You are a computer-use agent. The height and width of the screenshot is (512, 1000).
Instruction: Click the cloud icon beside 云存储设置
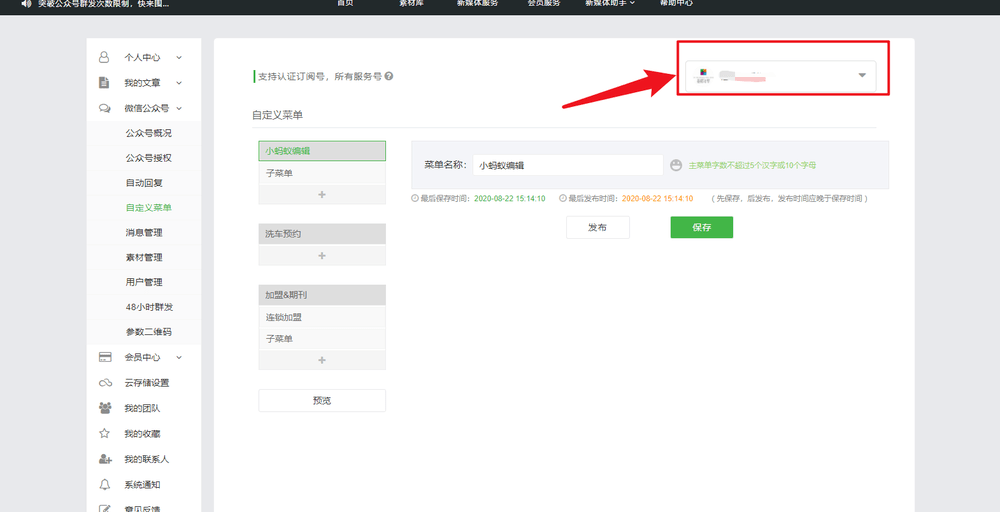tap(105, 383)
